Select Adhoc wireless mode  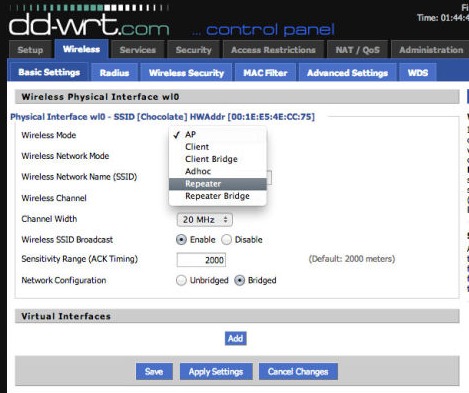point(218,171)
